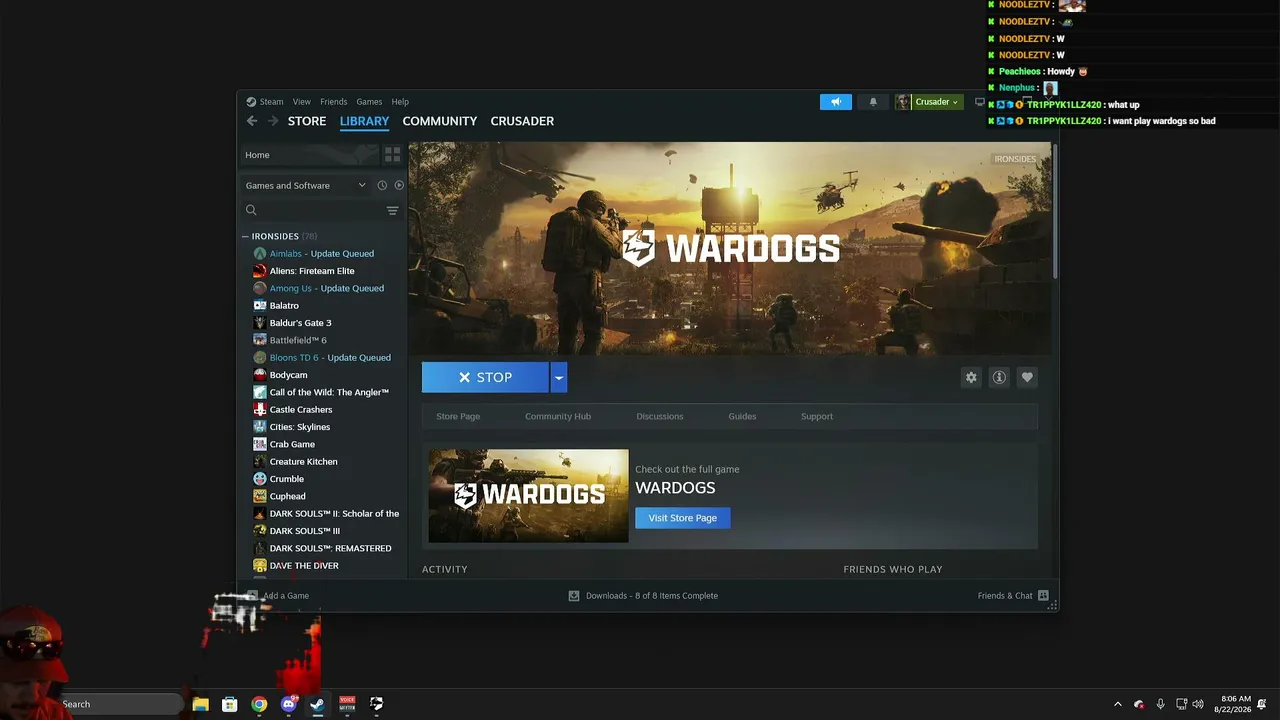Click the Visit Store Page button
Image resolution: width=1280 pixels, height=720 pixels.
click(x=683, y=518)
